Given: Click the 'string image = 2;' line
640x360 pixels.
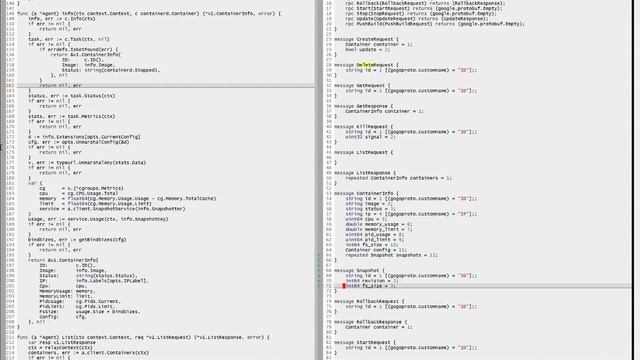Looking at the screenshot, I should click(369, 204).
